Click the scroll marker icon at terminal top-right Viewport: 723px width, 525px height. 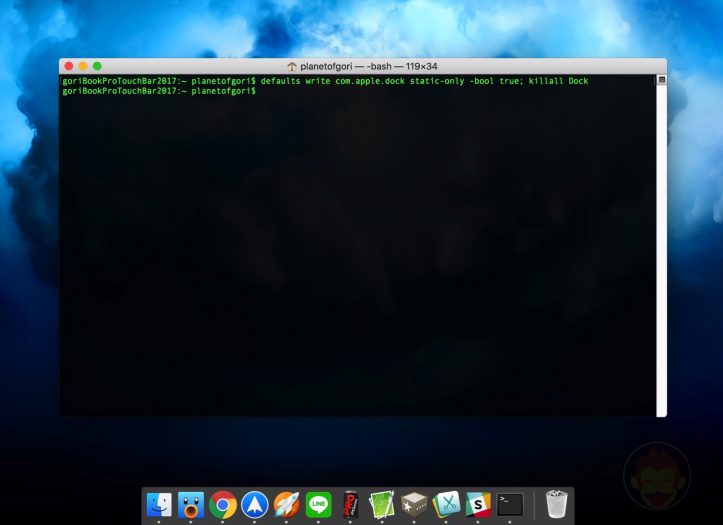click(x=662, y=80)
